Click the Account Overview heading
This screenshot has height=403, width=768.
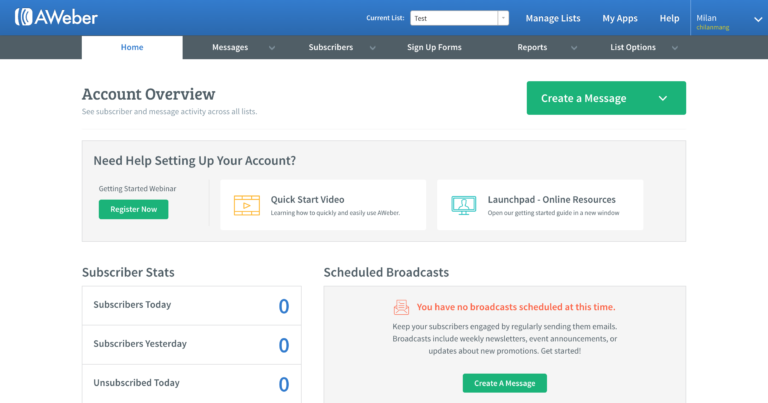point(148,94)
